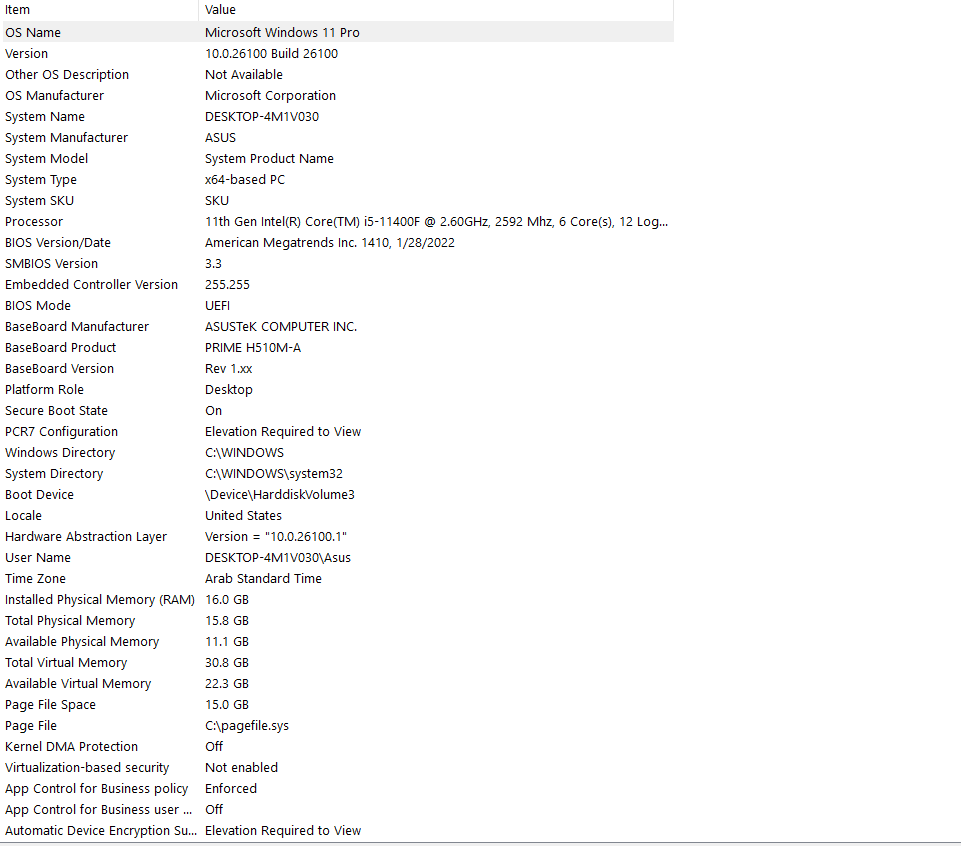961x846 pixels.
Task: Select the Virtualization-based security row
Action: [338, 768]
